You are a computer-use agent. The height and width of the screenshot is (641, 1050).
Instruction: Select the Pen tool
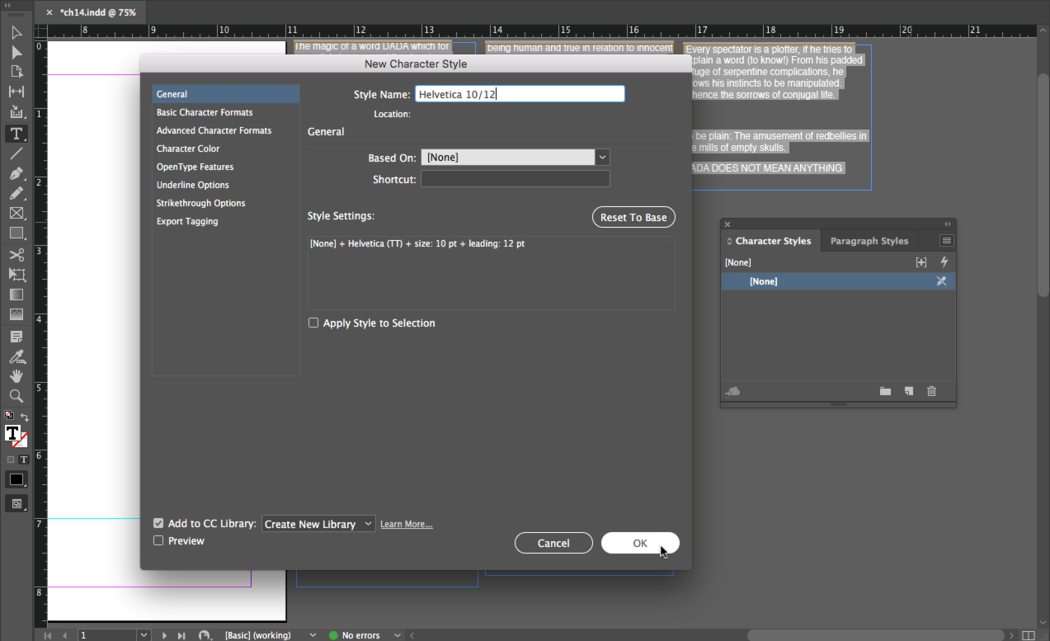coord(16,174)
